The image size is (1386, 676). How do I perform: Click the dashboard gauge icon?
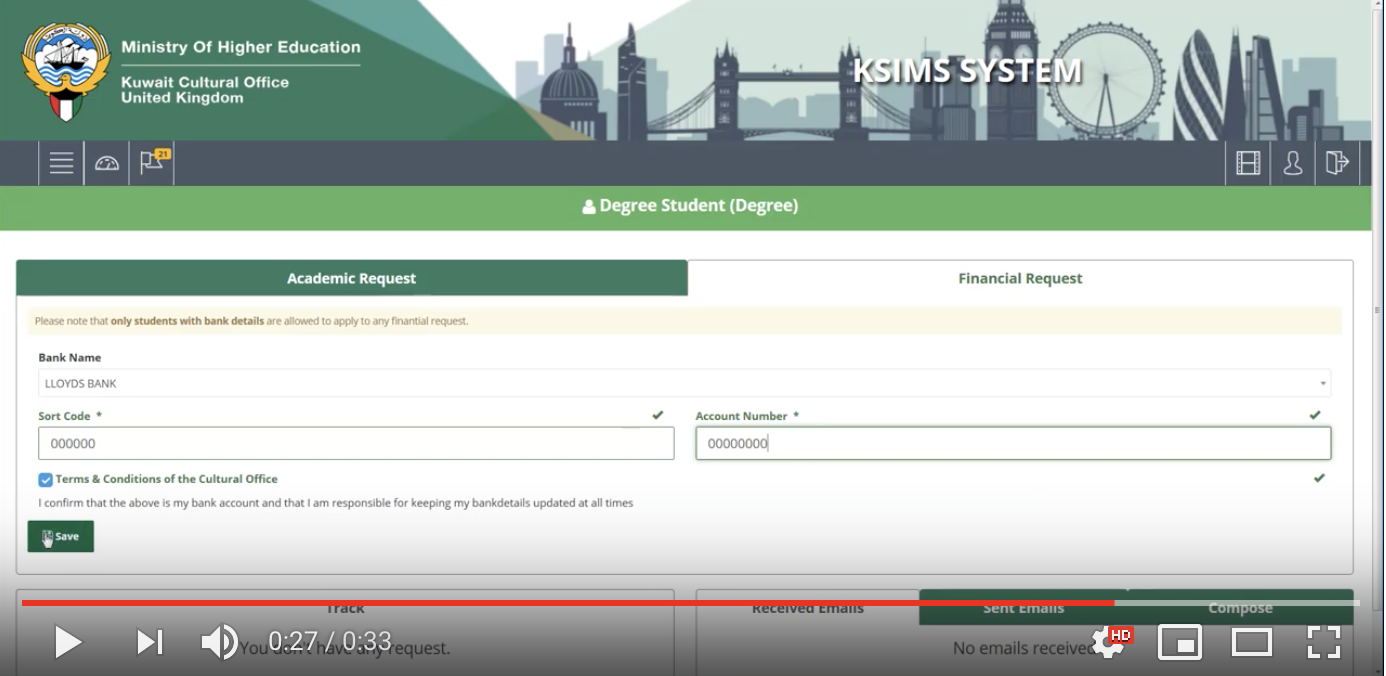coord(107,163)
